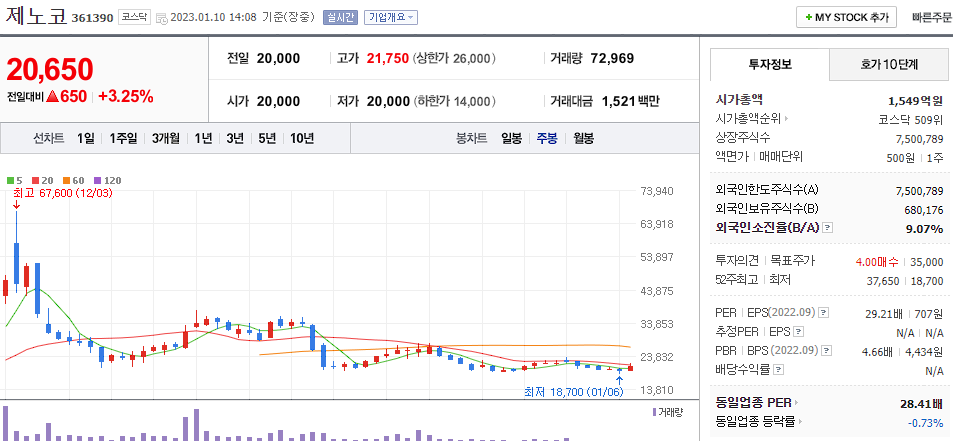Viewport: 953px width, 441px height.
Task: Show the 10년 line chart
Action: [x=302, y=138]
